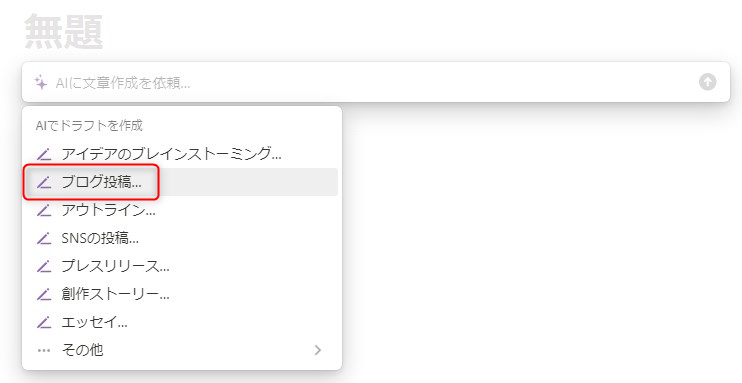742x383 pixels.
Task: Click the three-dots icon beside その他
Action: [x=44, y=351]
